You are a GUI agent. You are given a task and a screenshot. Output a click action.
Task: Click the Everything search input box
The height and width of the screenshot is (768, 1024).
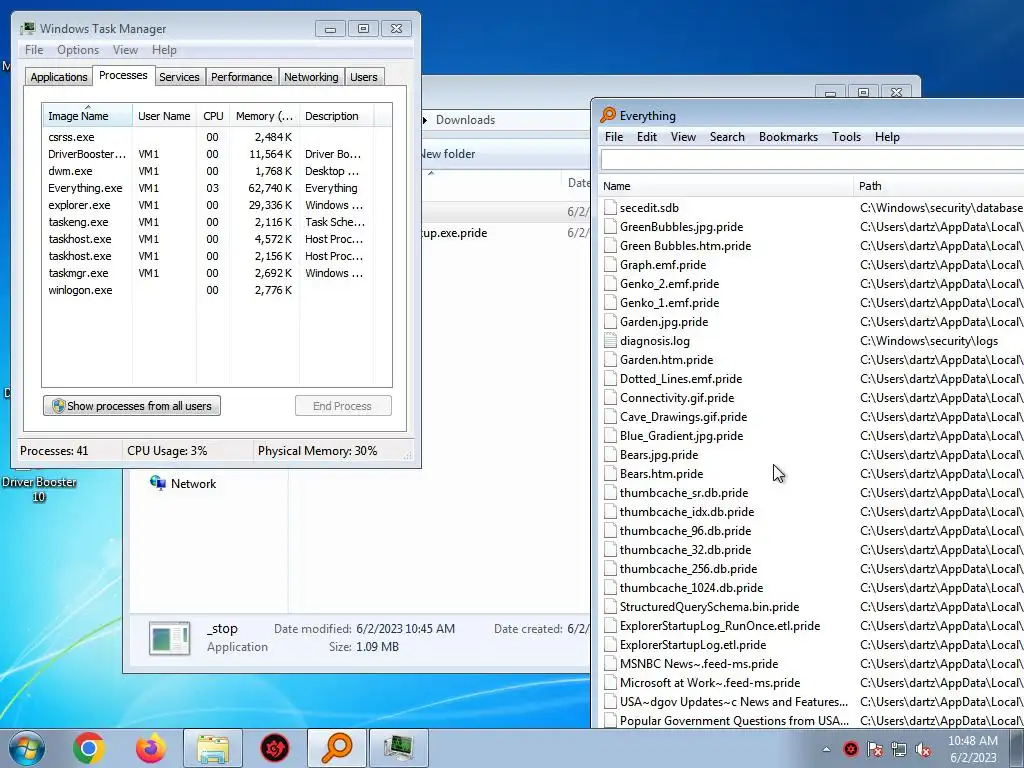[812, 160]
